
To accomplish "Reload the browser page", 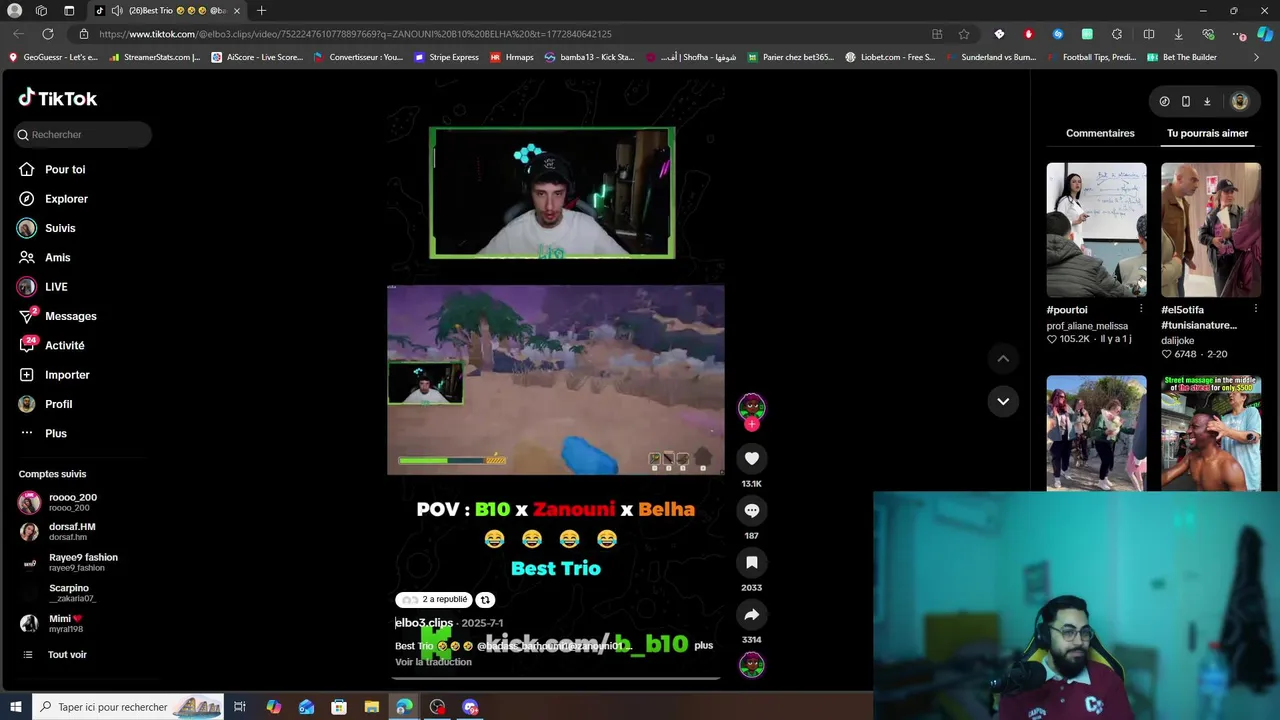I will click(x=47, y=33).
